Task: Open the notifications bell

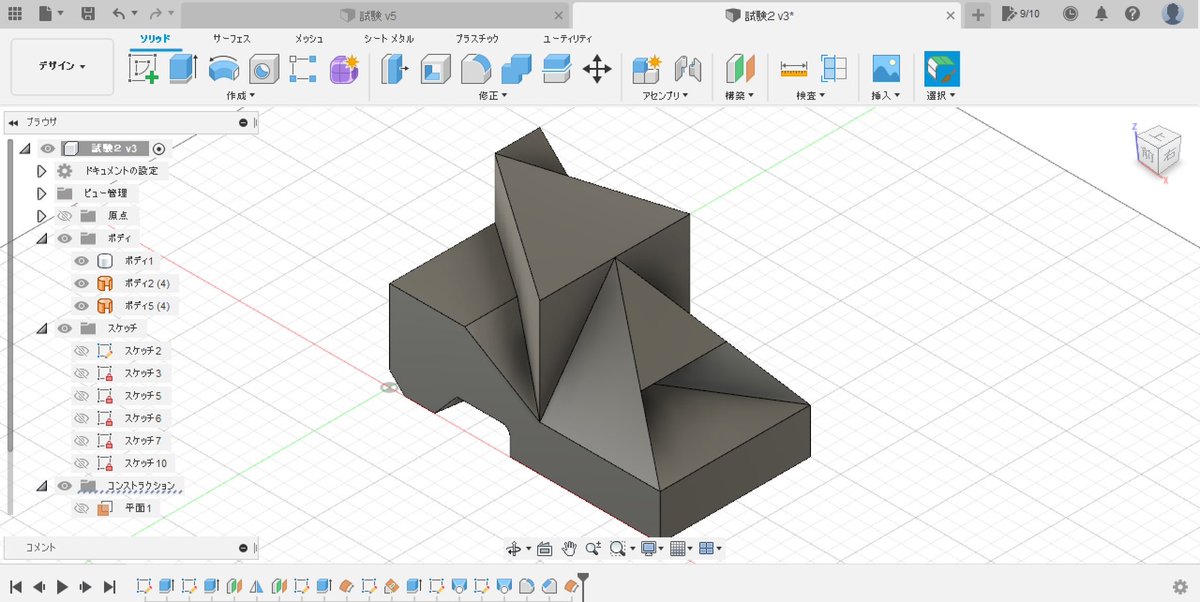Action: click(1101, 14)
